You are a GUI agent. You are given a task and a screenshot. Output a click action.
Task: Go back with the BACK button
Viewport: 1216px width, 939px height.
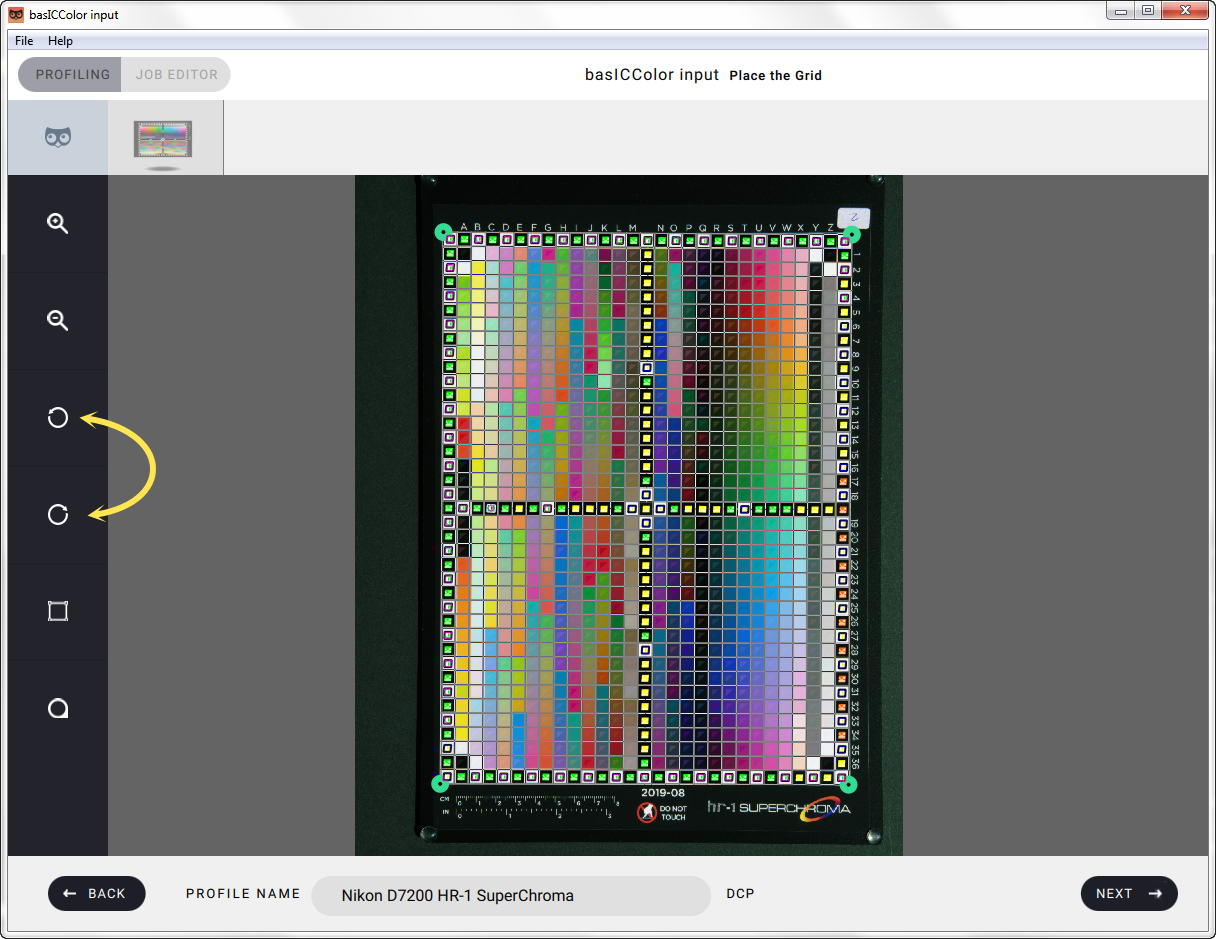96,893
